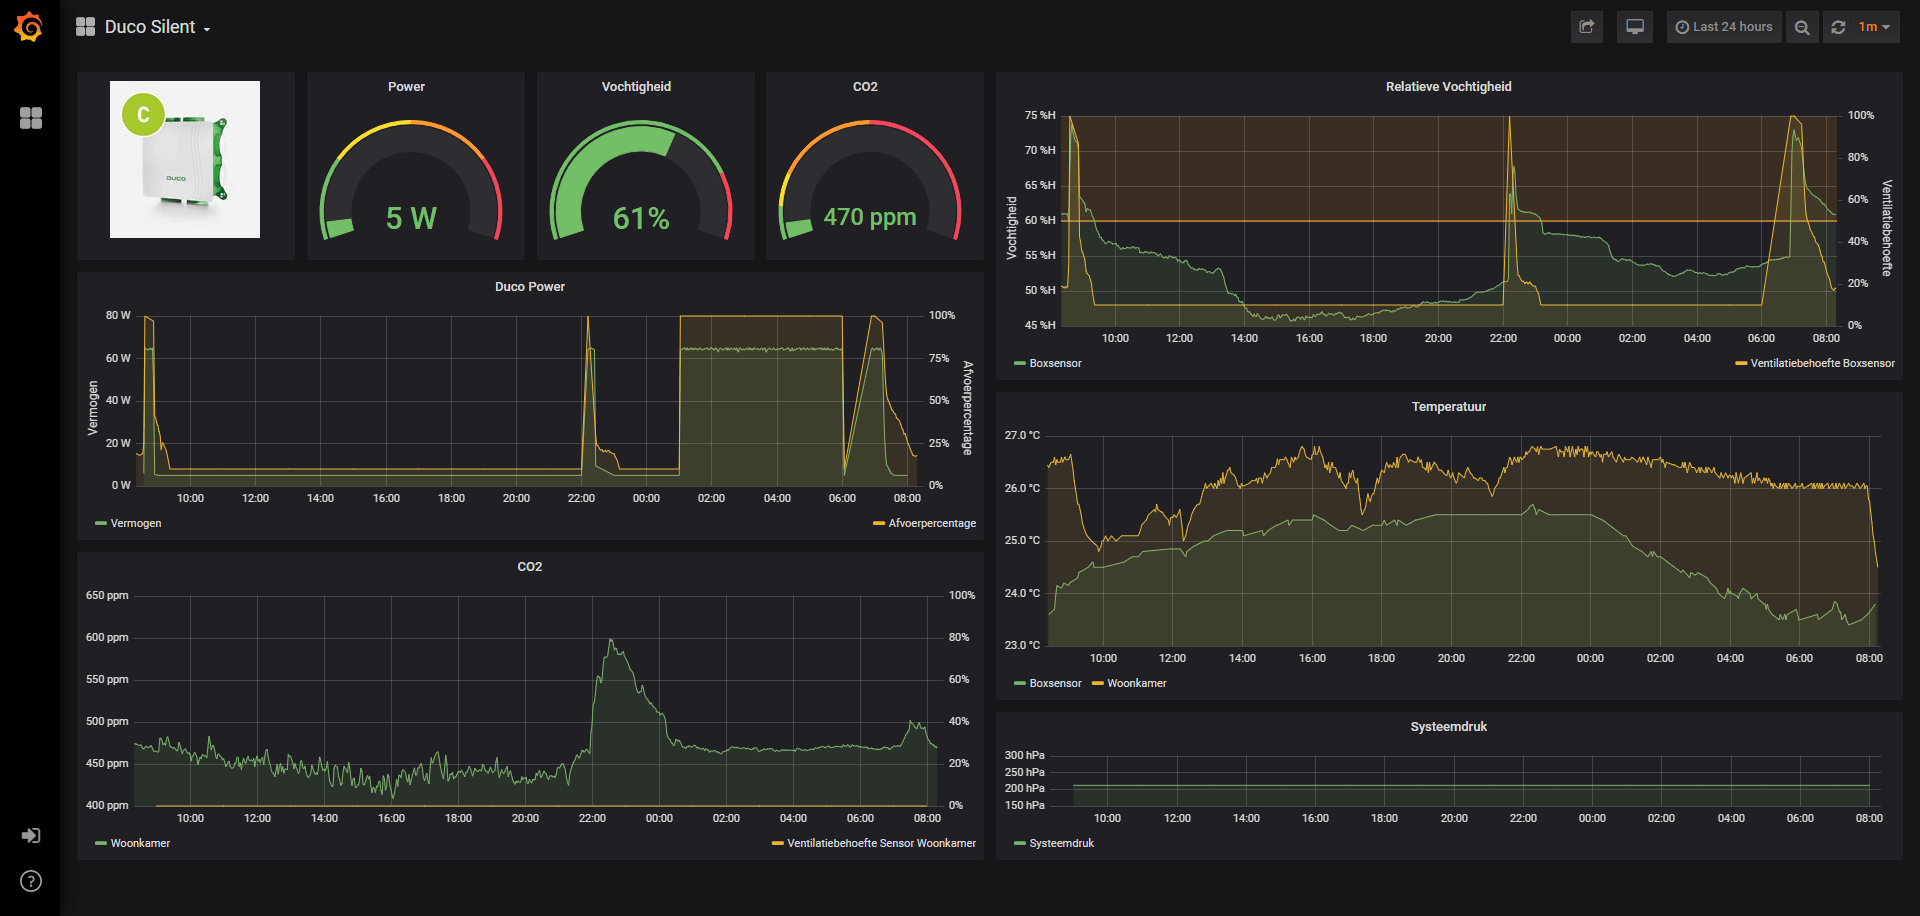This screenshot has width=1920, height=916.
Task: Click the Duco ventilation box image
Action: 185,160
